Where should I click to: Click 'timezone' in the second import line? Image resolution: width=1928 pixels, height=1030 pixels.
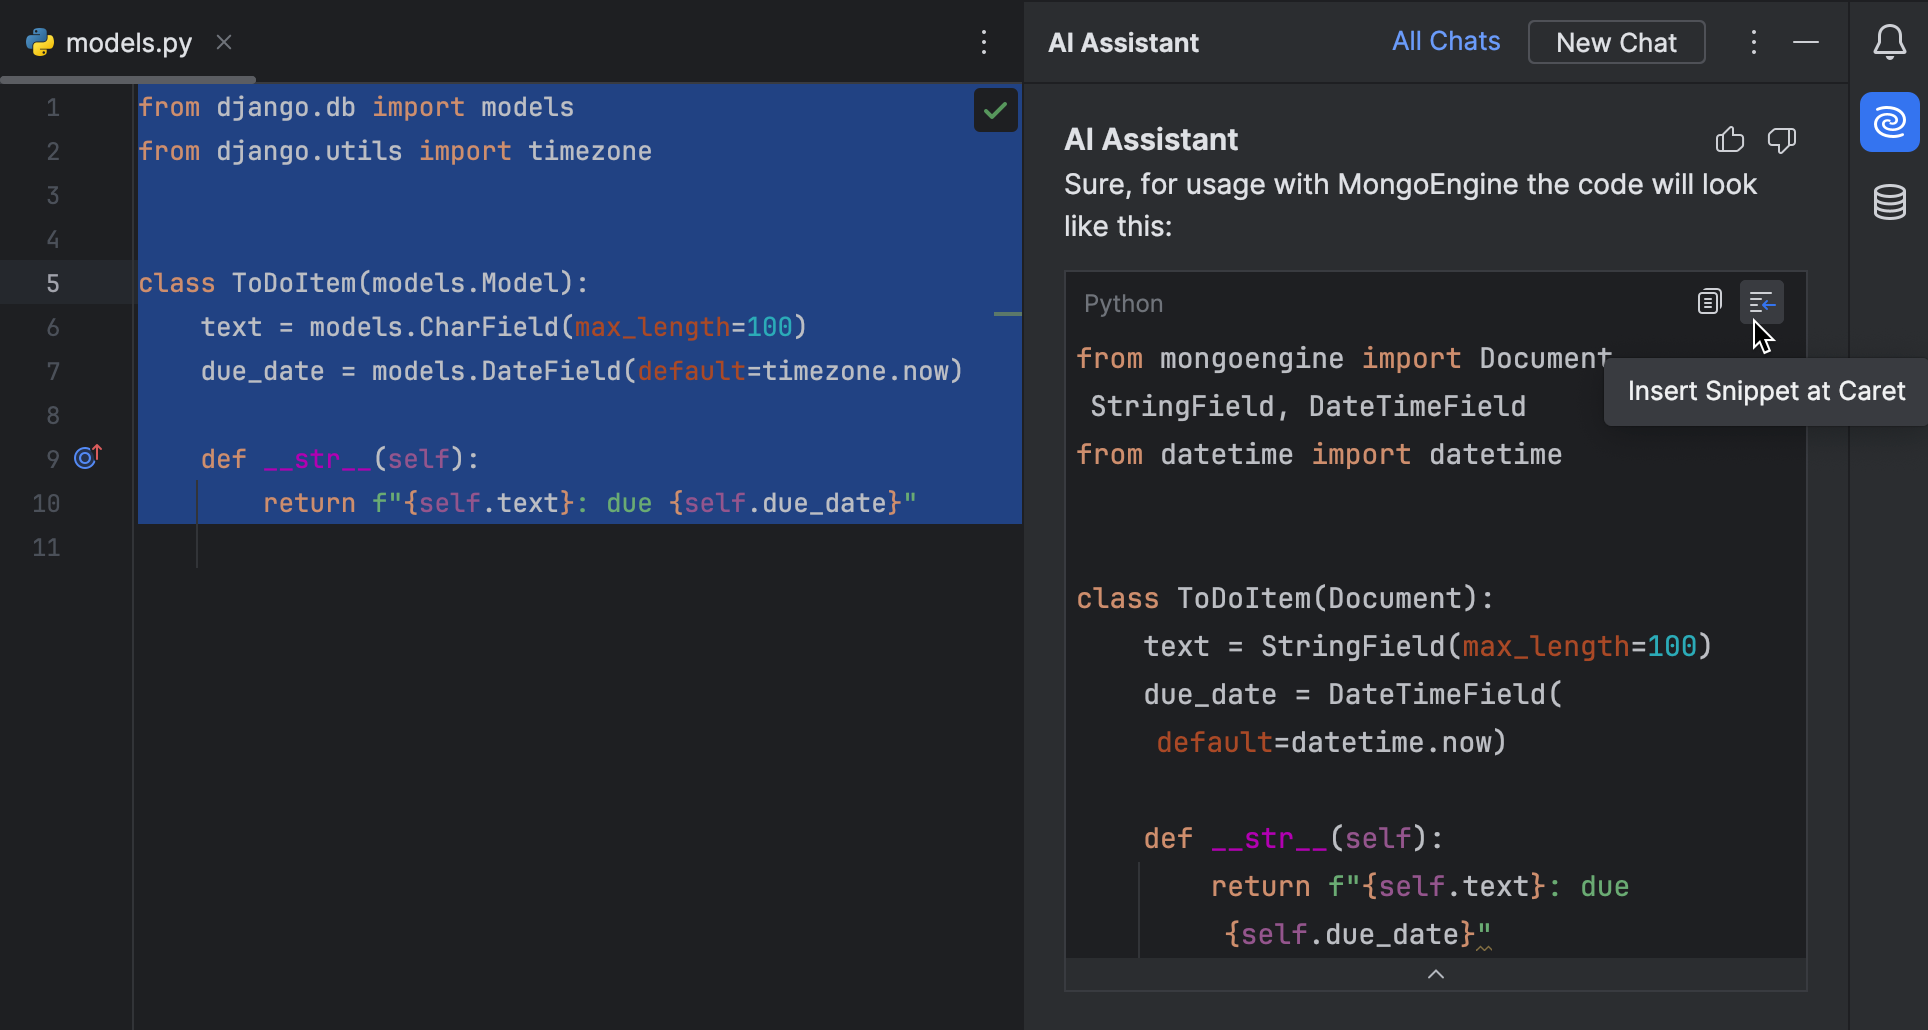(x=589, y=151)
